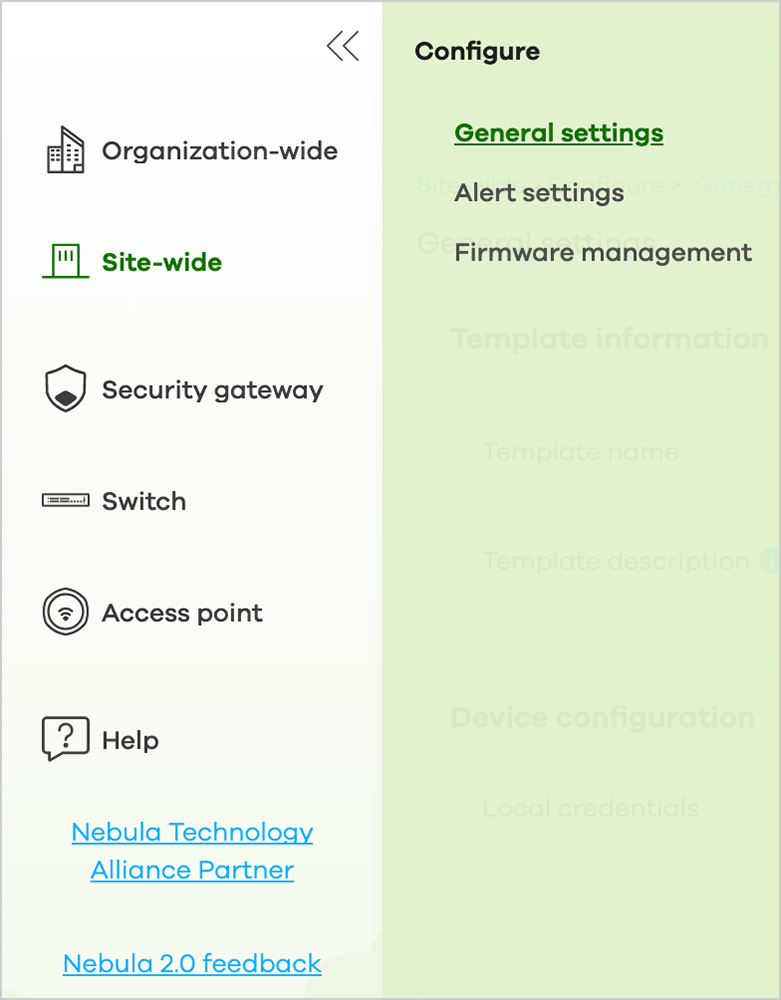
Task: Collapse the sidebar with the double-chevron icon
Action: pyautogui.click(x=343, y=46)
